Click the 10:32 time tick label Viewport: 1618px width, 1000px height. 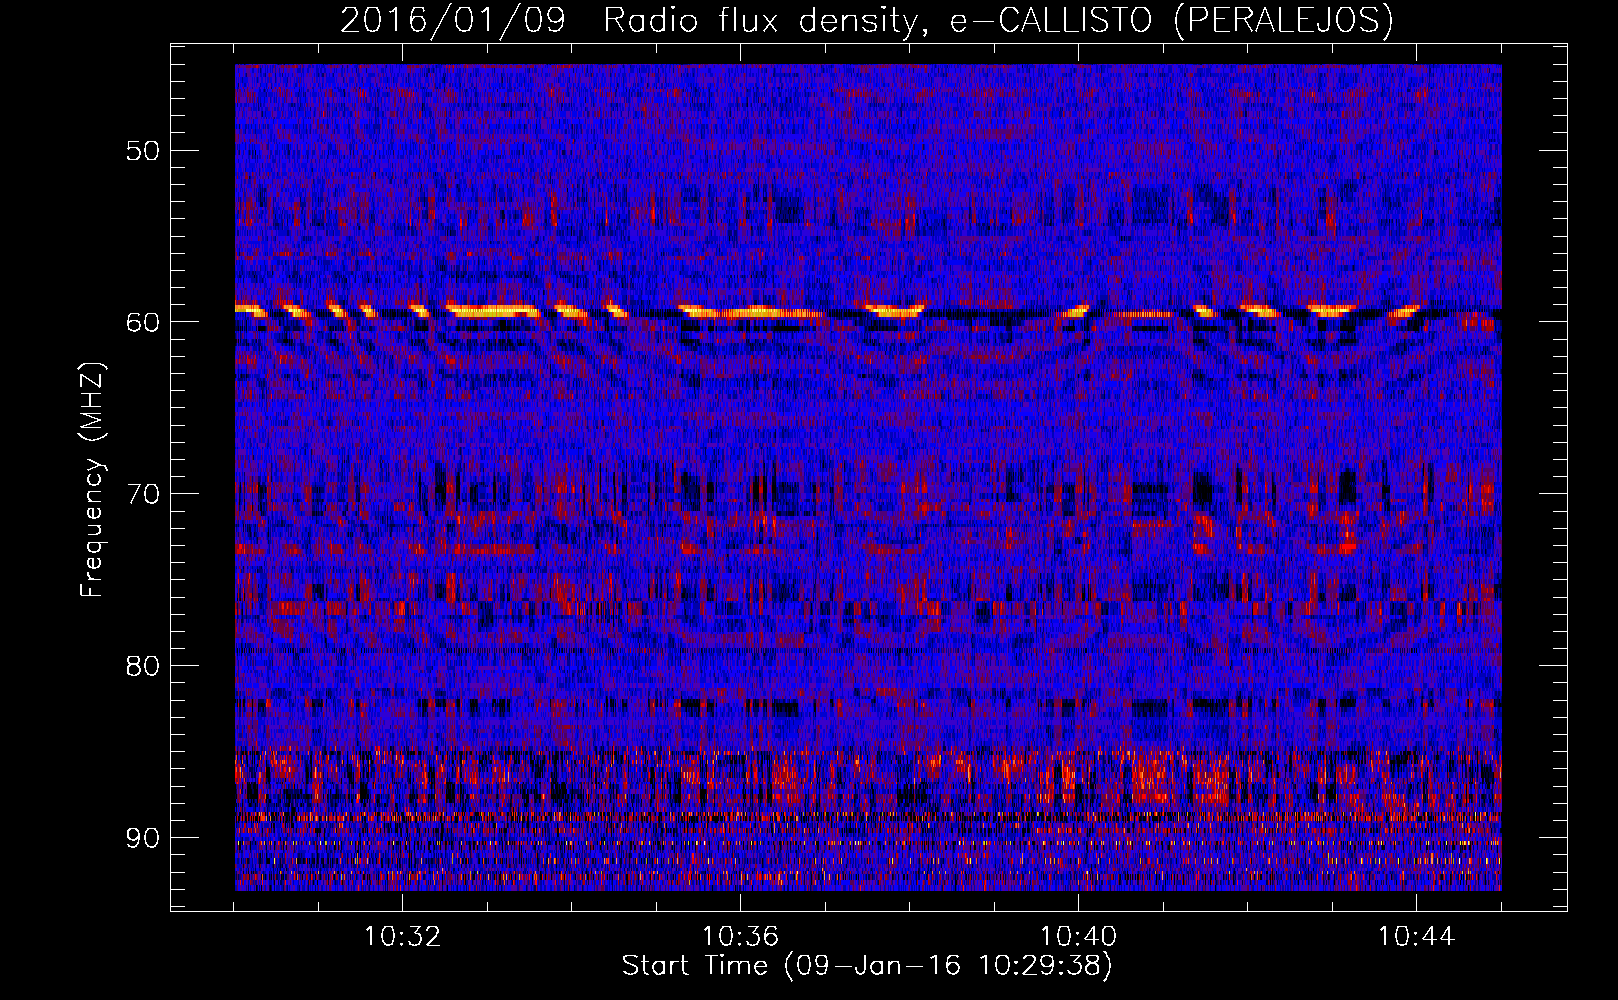point(402,937)
